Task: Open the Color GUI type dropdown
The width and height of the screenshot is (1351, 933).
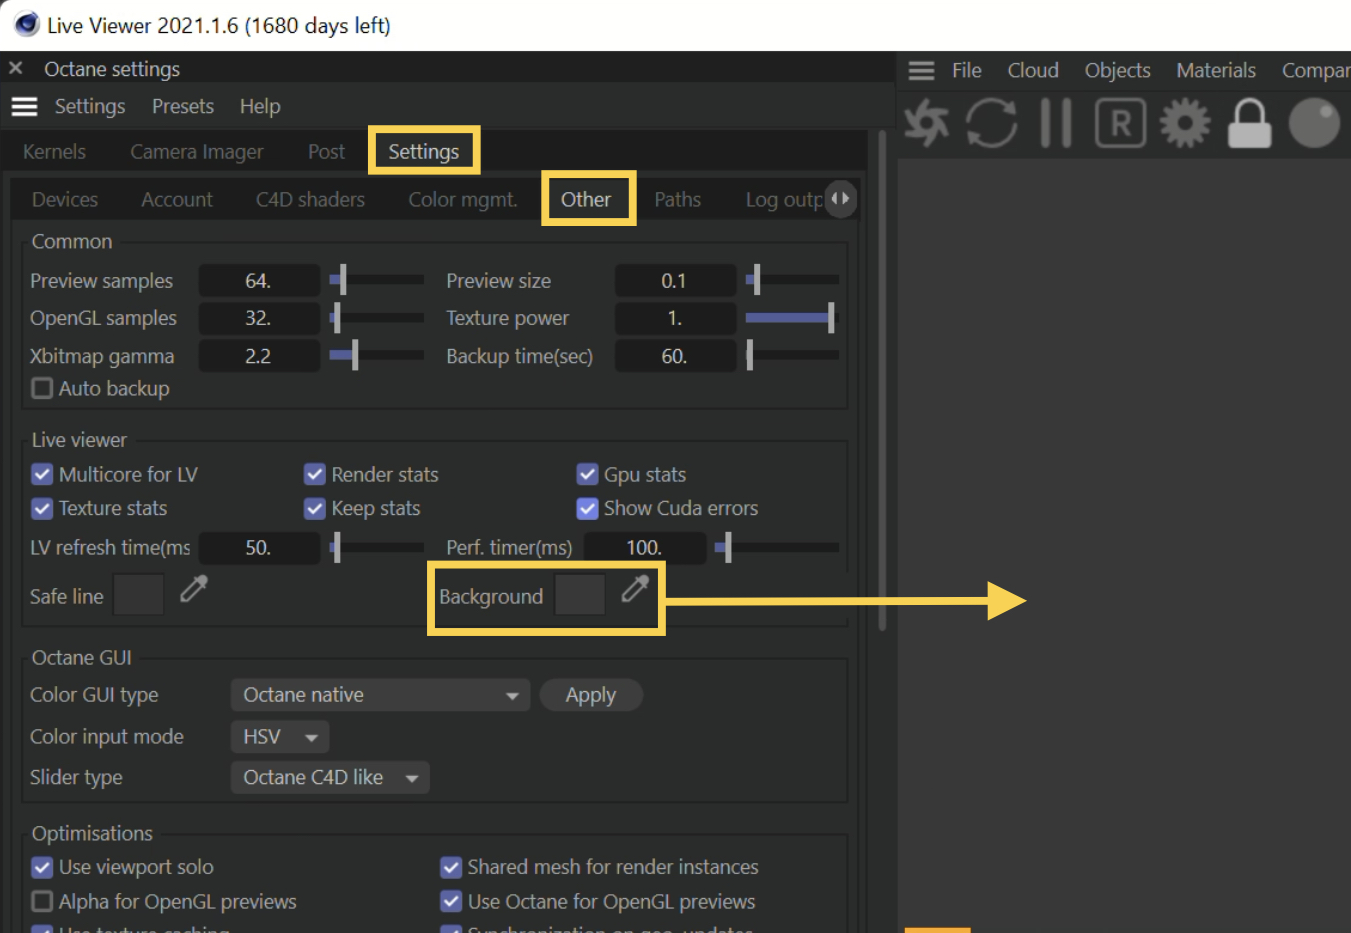Action: point(380,695)
